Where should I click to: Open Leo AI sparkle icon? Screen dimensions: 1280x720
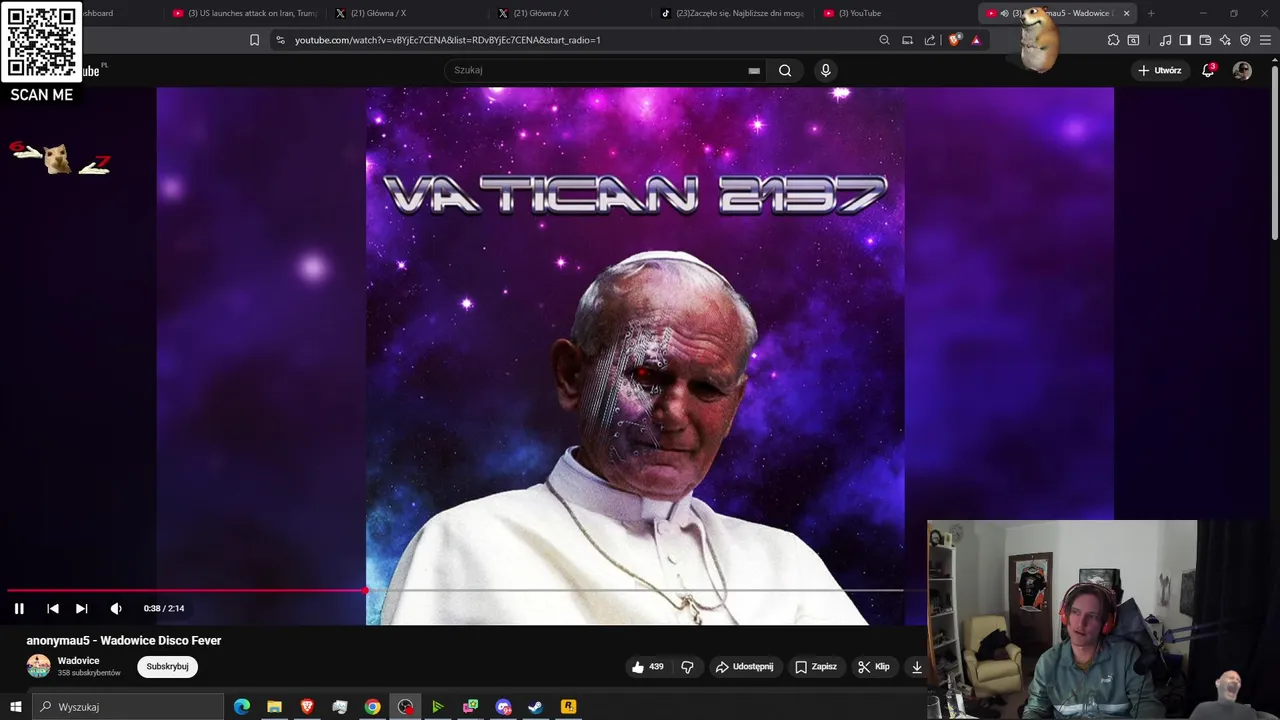coord(1225,40)
